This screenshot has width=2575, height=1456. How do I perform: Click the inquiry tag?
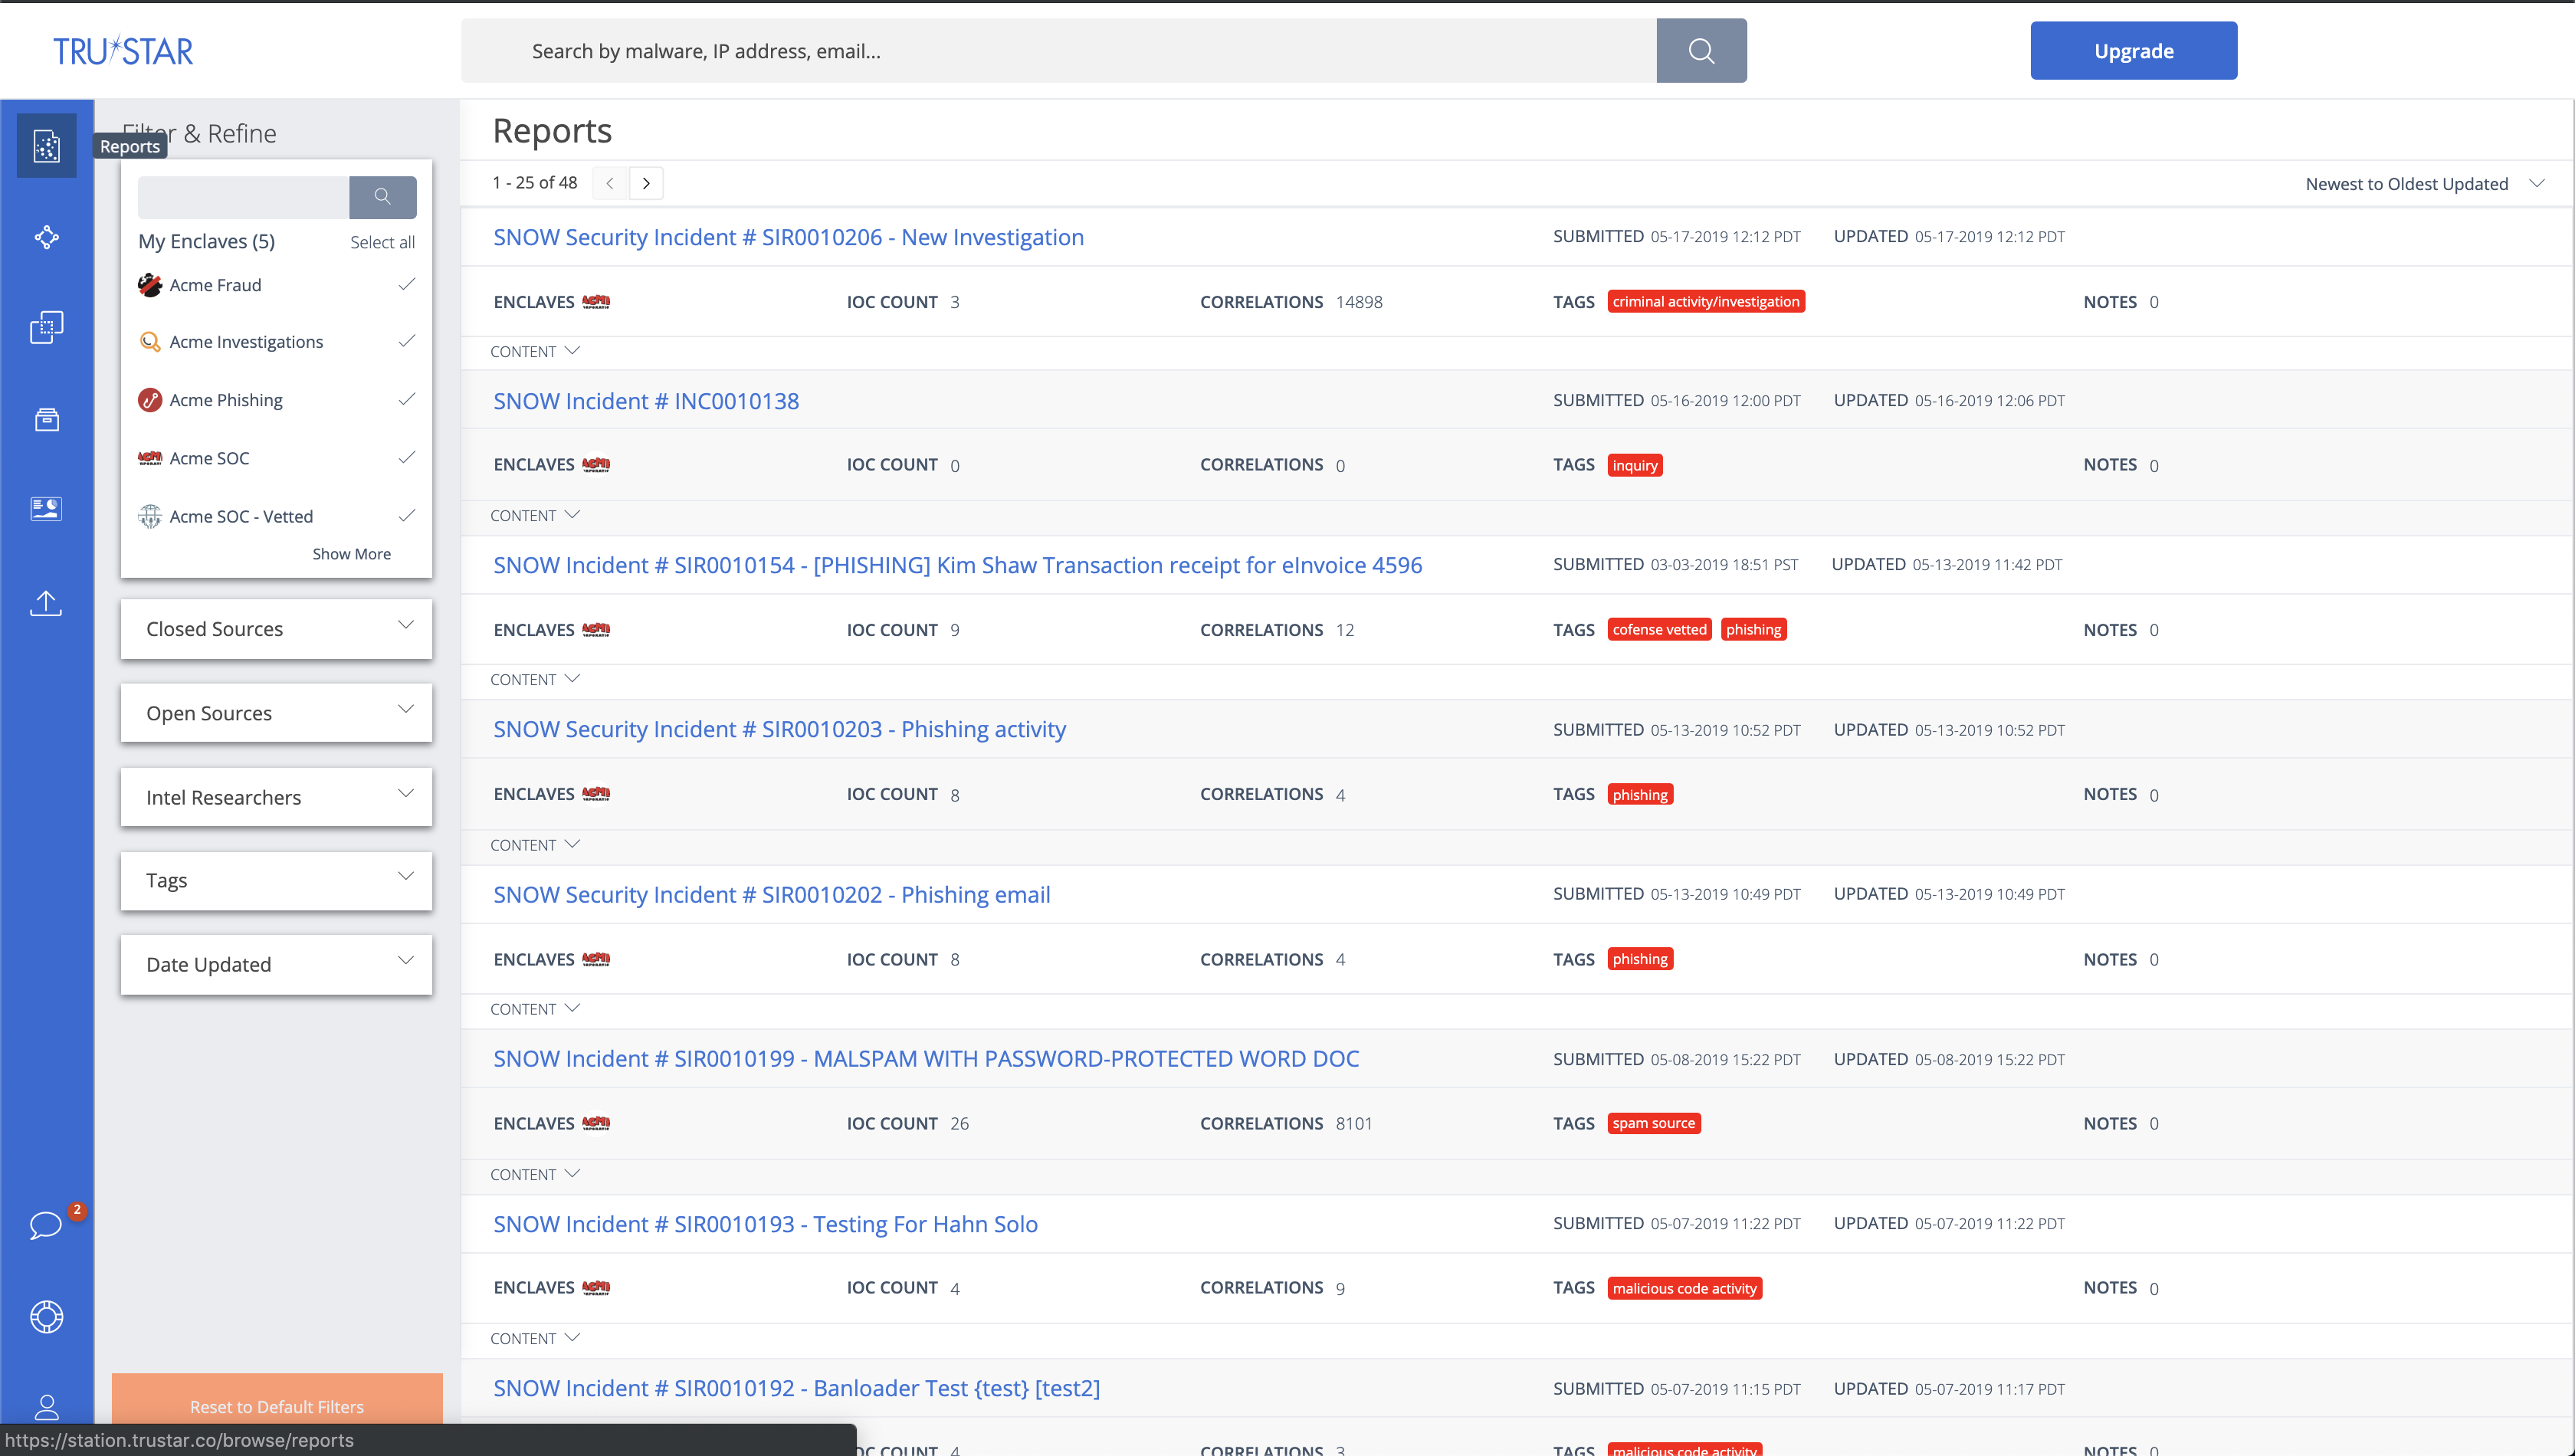pyautogui.click(x=1635, y=465)
